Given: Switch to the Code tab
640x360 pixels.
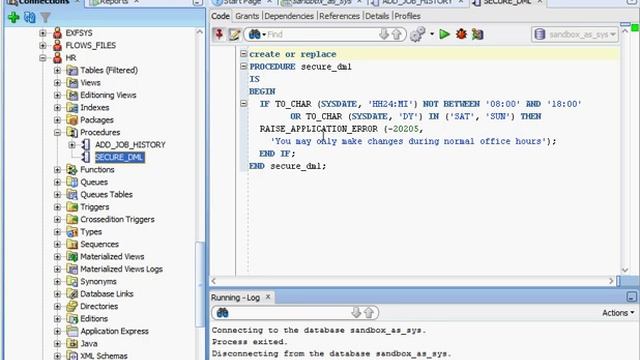Looking at the screenshot, I should [220, 16].
